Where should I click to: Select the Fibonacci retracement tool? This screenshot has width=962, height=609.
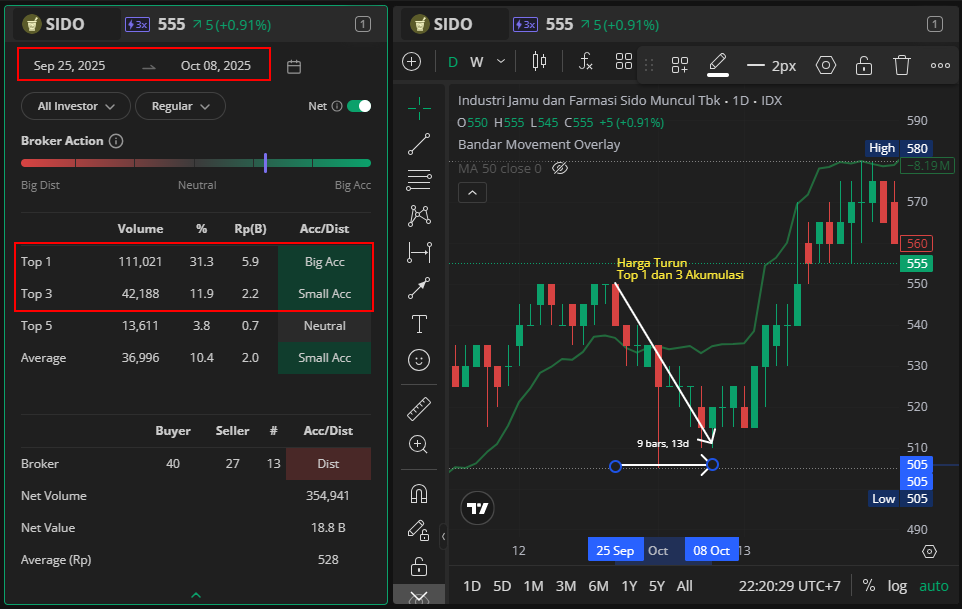click(x=419, y=180)
